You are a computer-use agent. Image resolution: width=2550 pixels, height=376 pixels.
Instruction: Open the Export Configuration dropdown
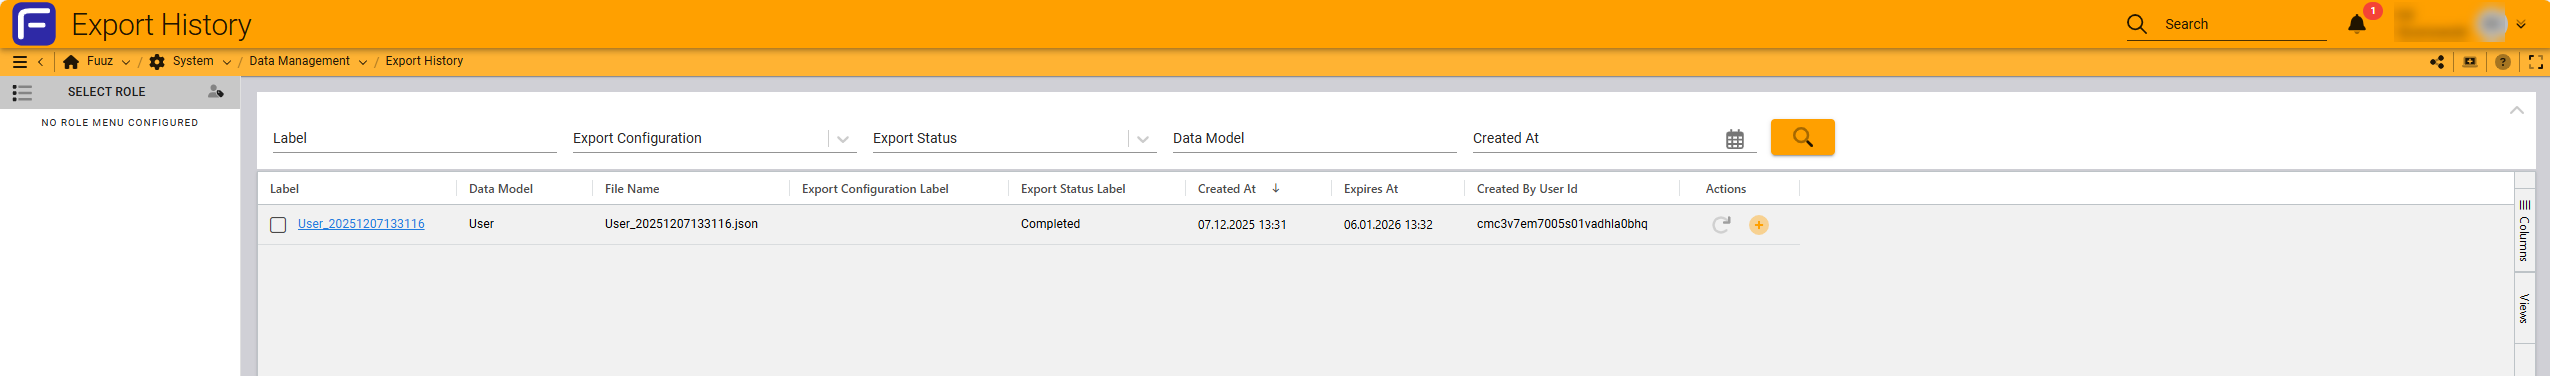[x=843, y=139]
